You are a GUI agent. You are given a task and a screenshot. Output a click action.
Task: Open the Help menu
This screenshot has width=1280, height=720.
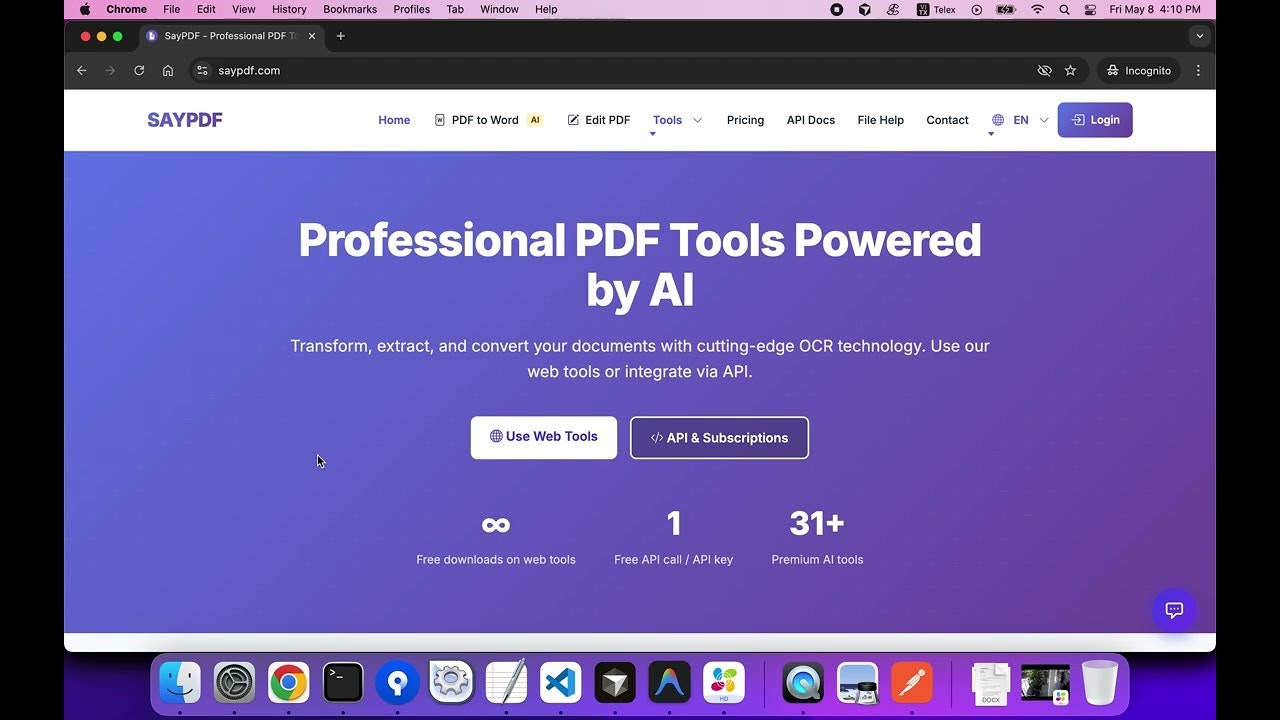(546, 9)
